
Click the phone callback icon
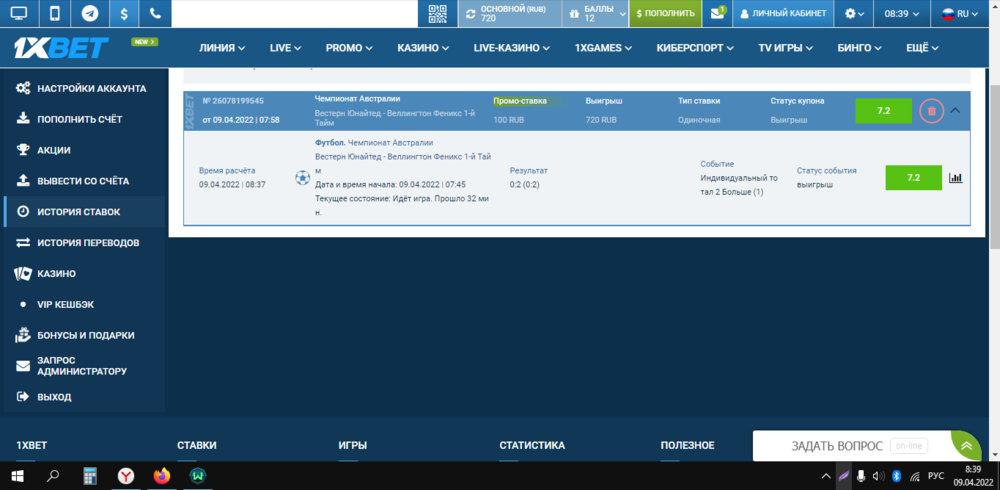(155, 13)
